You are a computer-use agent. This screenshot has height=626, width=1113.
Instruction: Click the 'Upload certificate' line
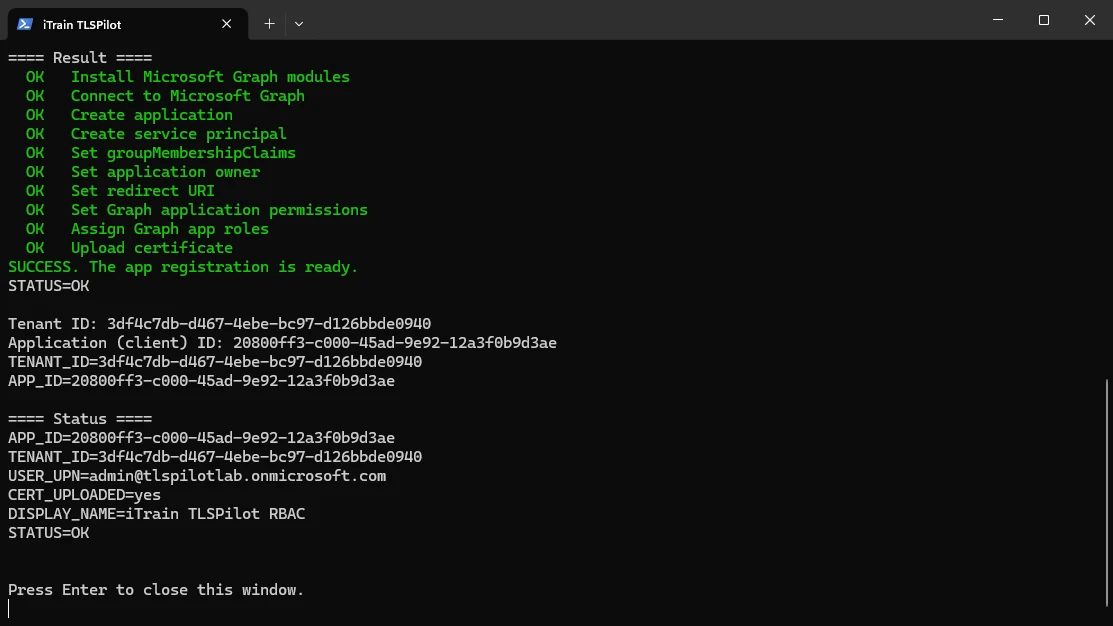(x=151, y=248)
